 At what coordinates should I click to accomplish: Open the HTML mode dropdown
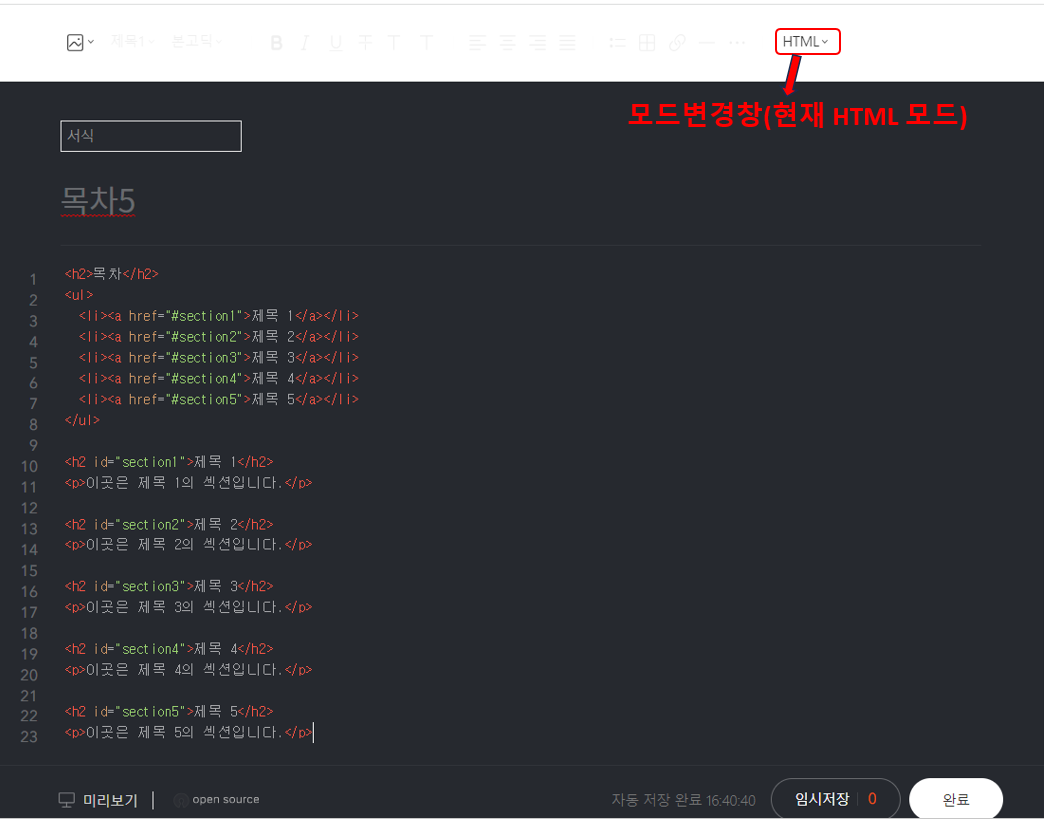tap(807, 42)
